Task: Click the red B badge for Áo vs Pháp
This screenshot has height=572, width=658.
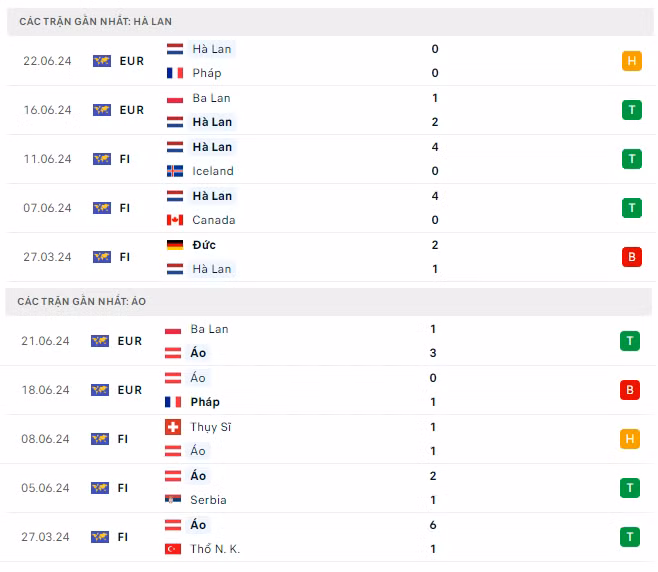Action: click(630, 390)
